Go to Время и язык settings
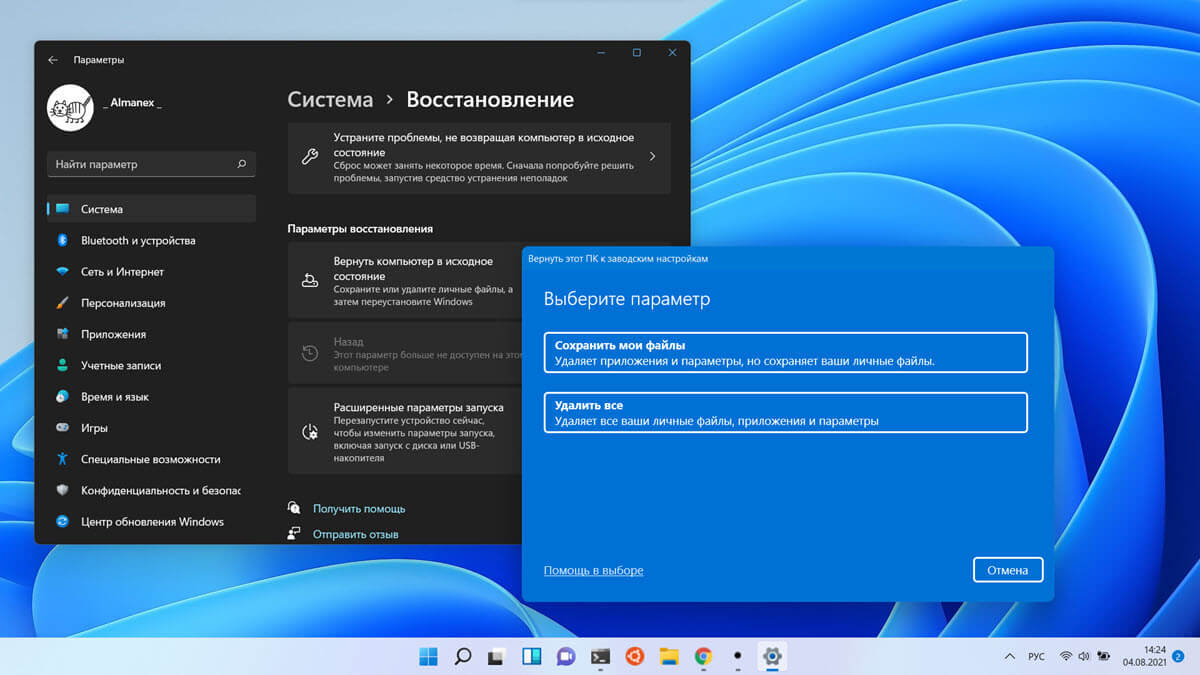The image size is (1200, 675). click(x=151, y=397)
